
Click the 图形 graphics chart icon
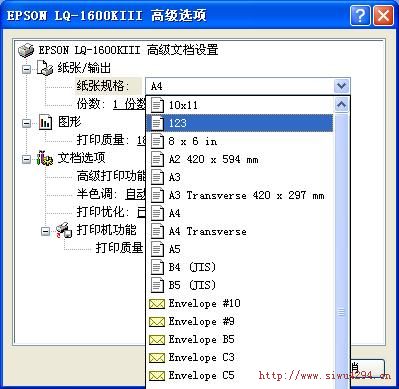(45, 122)
